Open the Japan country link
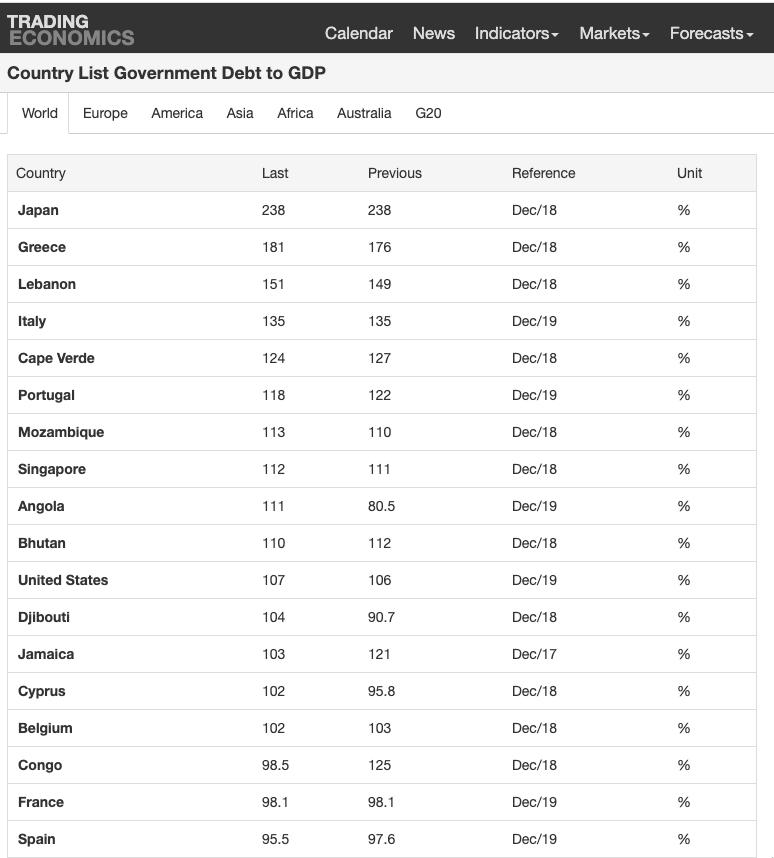 click(38, 210)
